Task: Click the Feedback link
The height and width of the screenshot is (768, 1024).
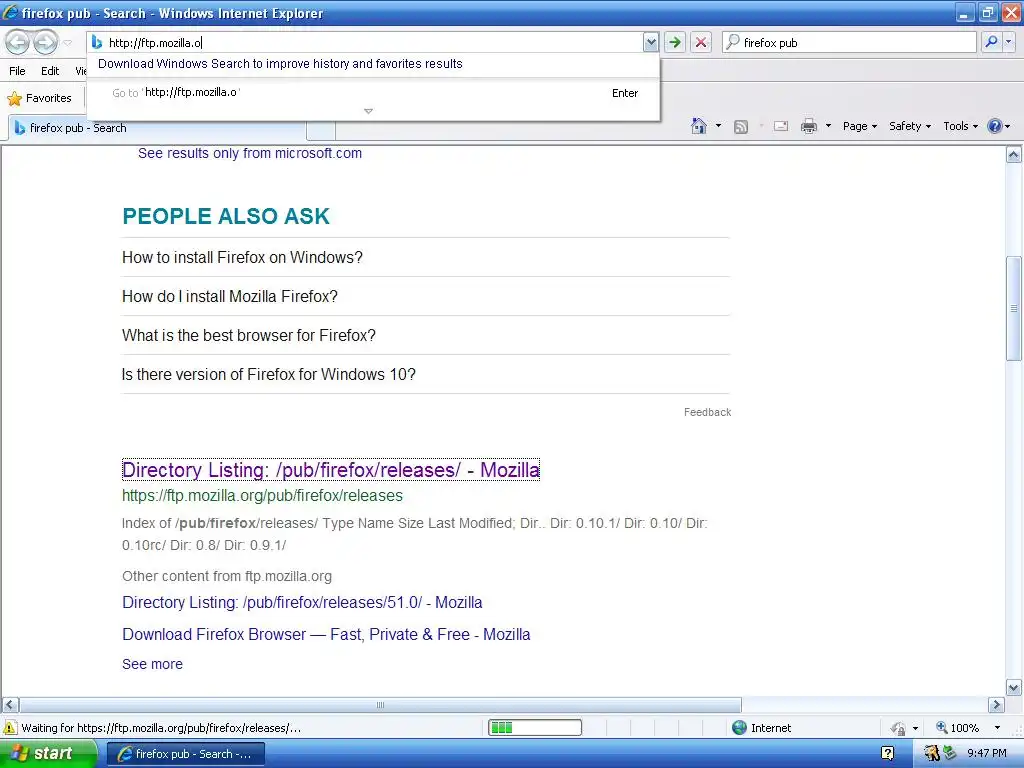Action: (707, 412)
